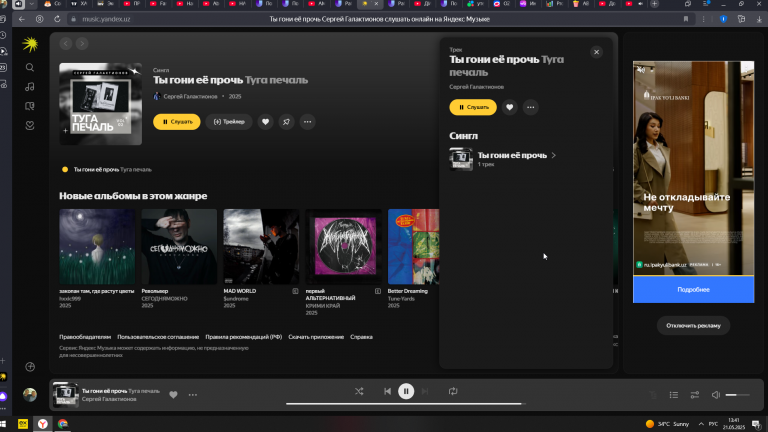The width and height of the screenshot is (768, 432).
Task: Open the Windows Start menu
Action: tap(3, 424)
